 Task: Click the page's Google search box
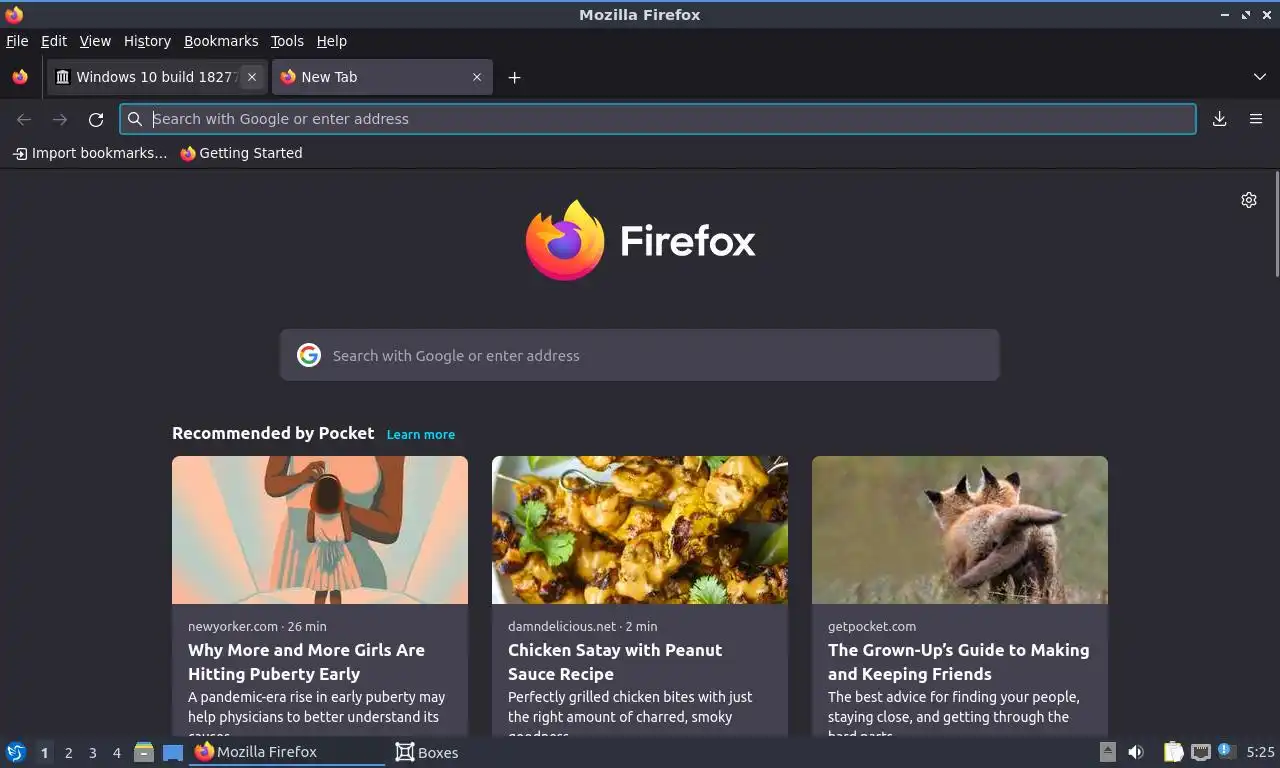(x=640, y=355)
